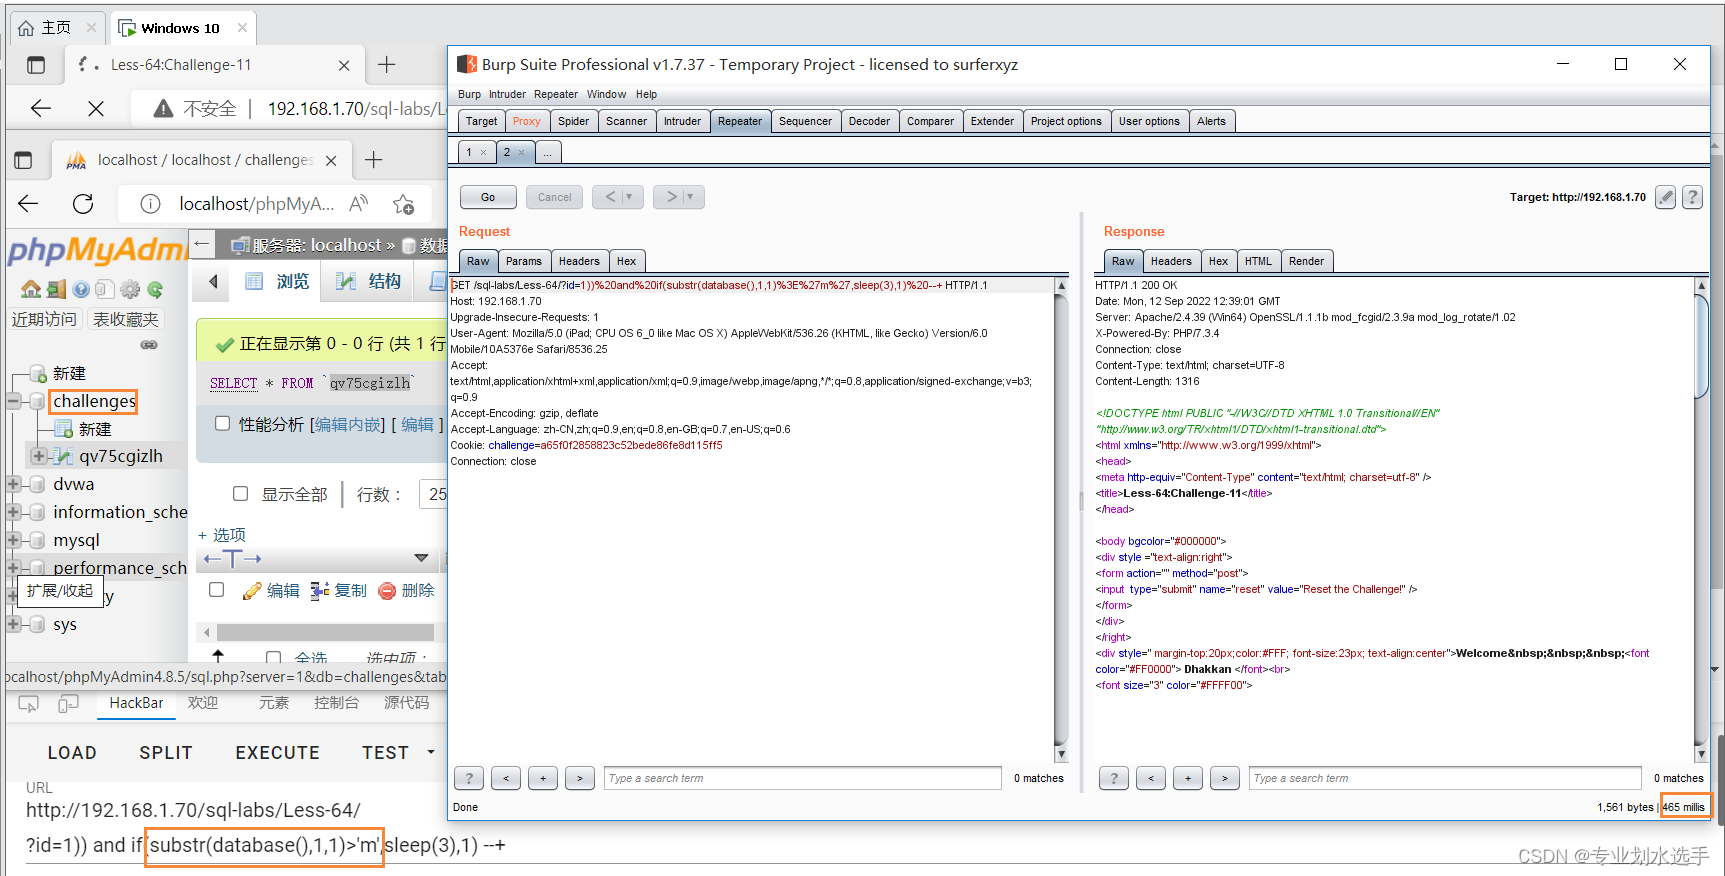
Task: Open the column options dropdown triangle
Action: 421,558
